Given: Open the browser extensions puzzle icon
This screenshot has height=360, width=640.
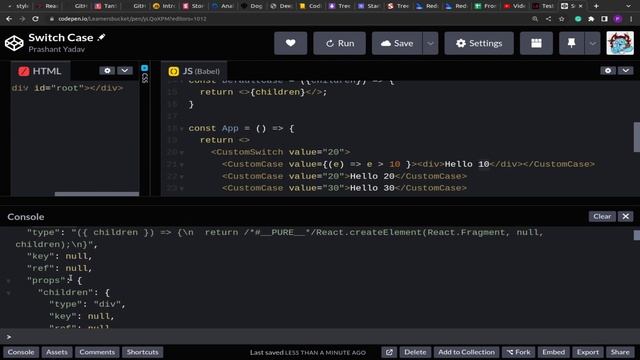Looking at the screenshot, I should 591,19.
